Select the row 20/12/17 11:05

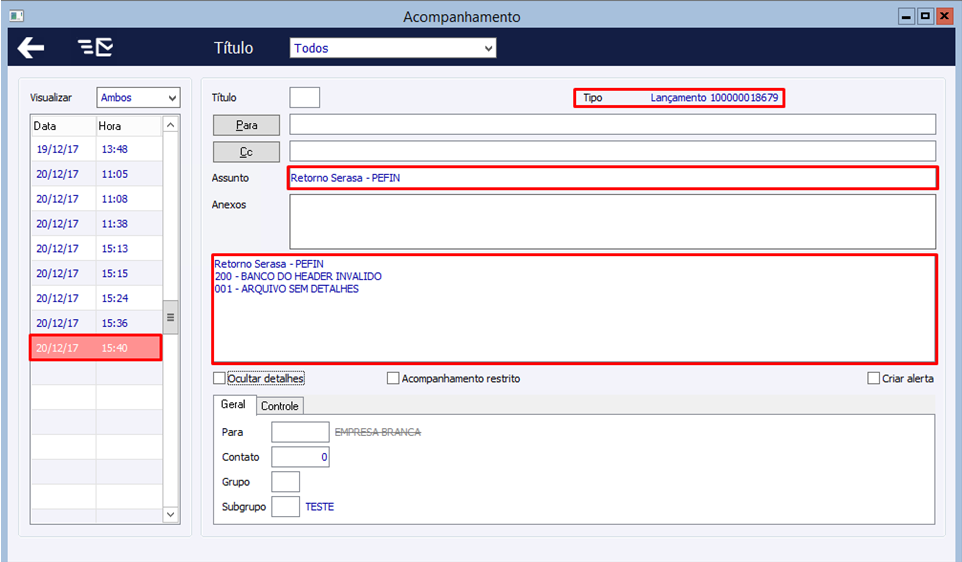tap(96, 174)
